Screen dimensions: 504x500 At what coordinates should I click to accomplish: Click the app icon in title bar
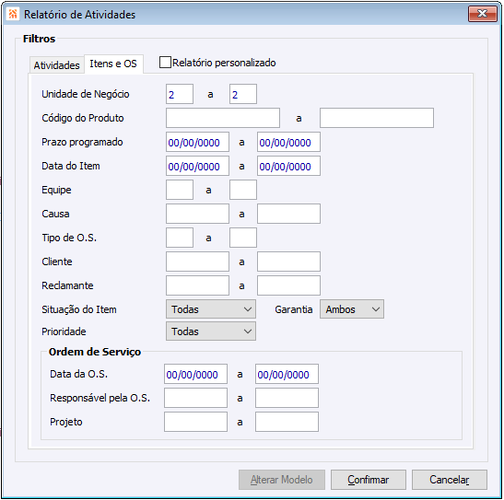[13, 14]
